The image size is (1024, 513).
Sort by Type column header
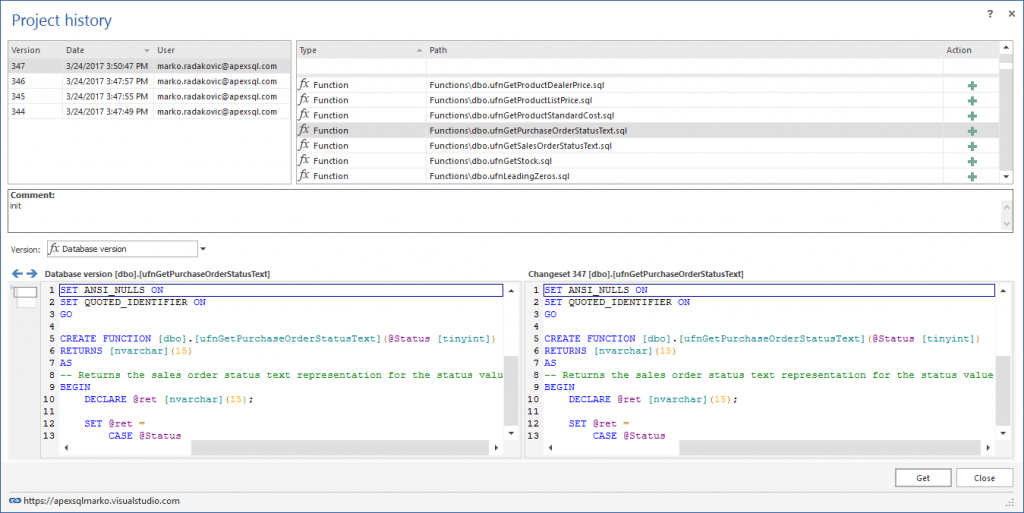click(x=308, y=50)
